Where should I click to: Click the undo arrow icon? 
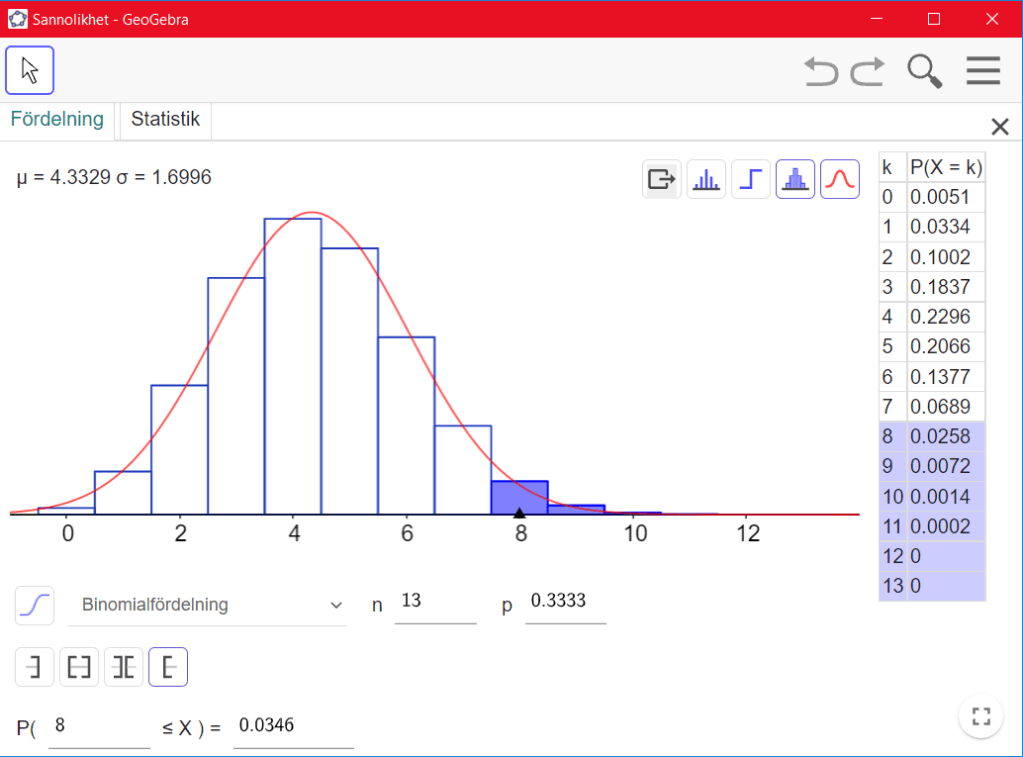821,71
